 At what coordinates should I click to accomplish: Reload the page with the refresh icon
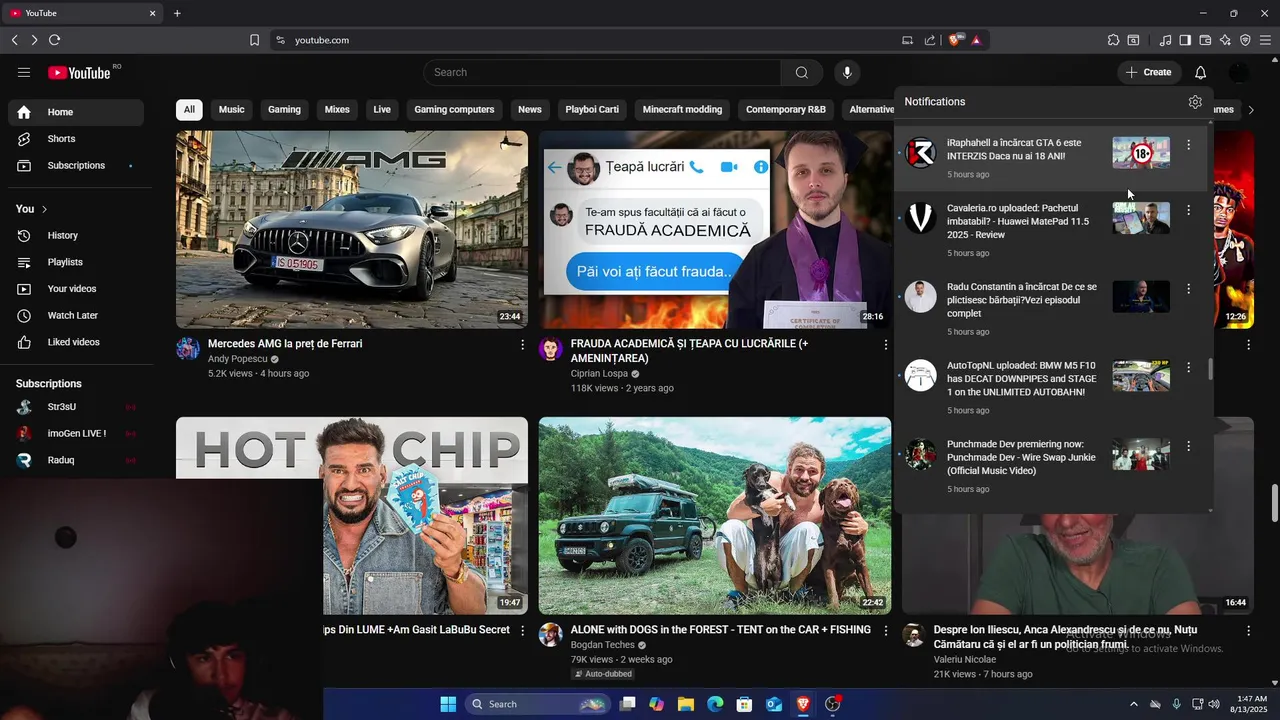pos(54,40)
